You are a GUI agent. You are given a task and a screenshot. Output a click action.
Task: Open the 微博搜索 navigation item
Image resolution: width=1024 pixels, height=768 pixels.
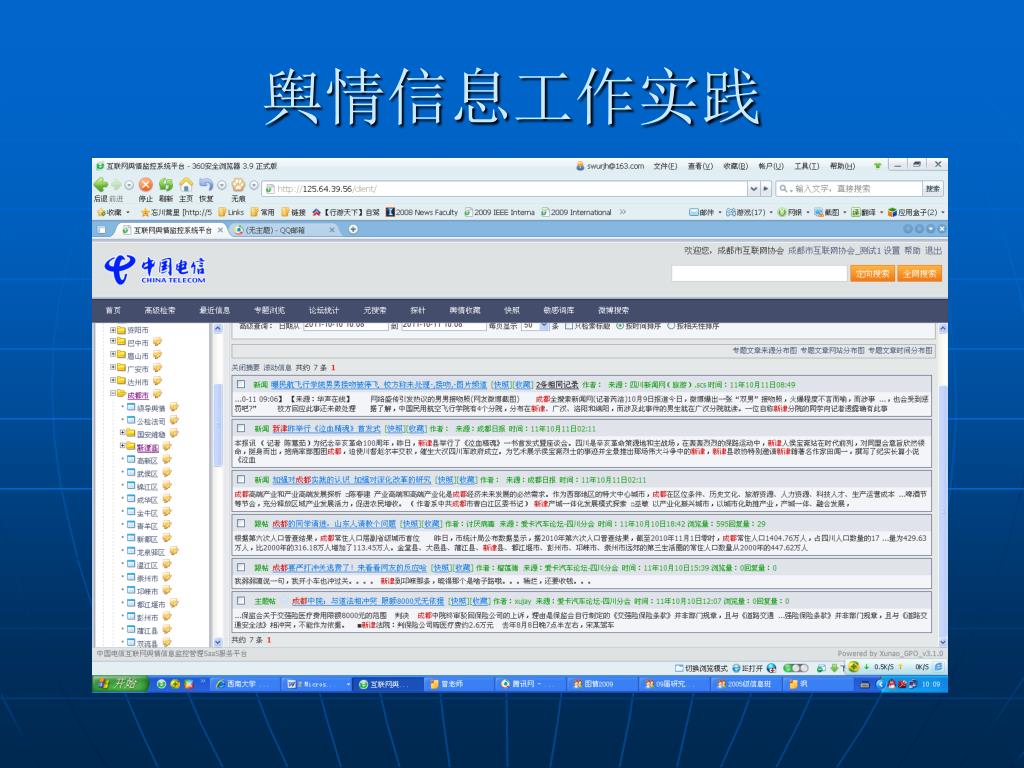pos(613,310)
